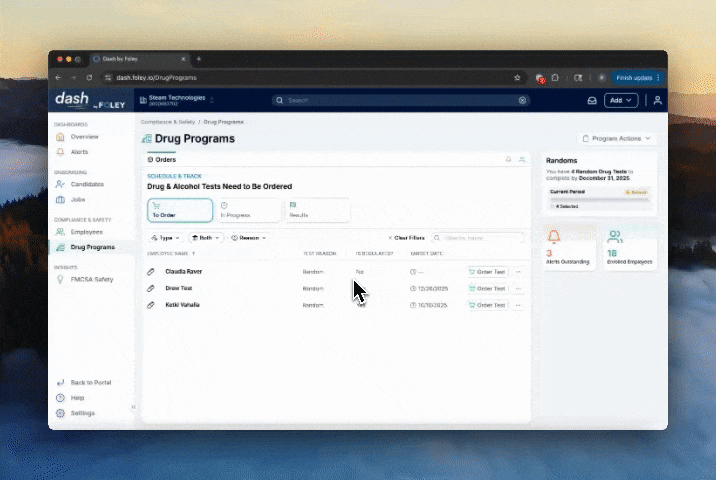Click the bell icon in Orders panel

[x=508, y=160]
